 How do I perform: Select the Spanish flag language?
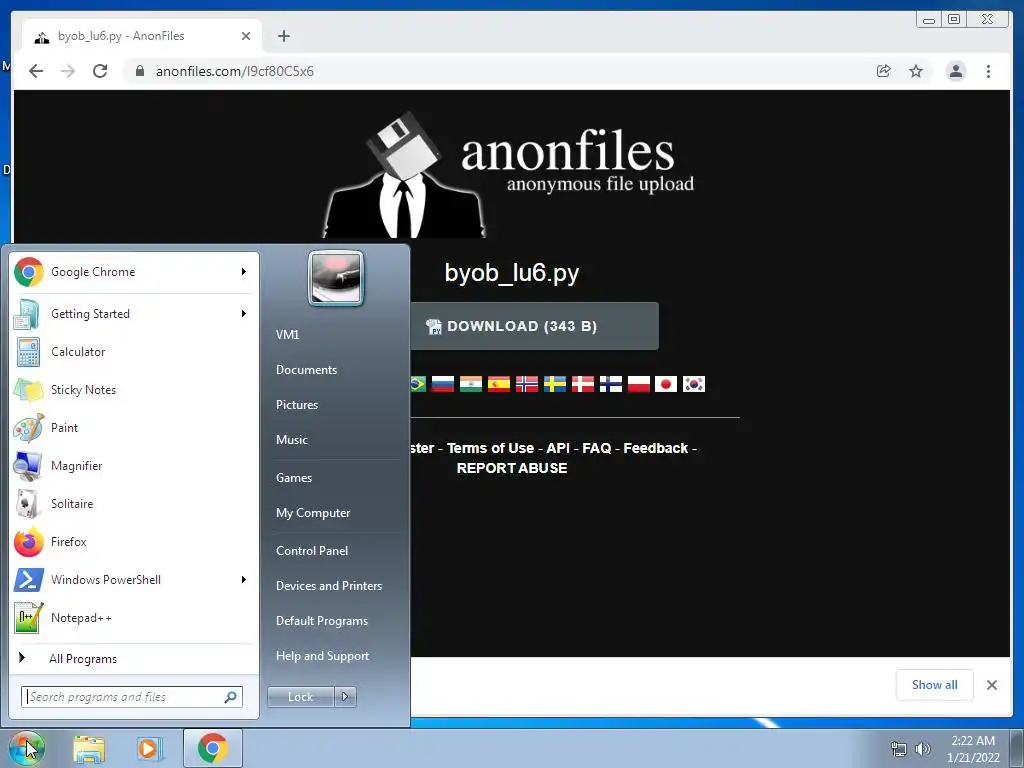tap(499, 384)
